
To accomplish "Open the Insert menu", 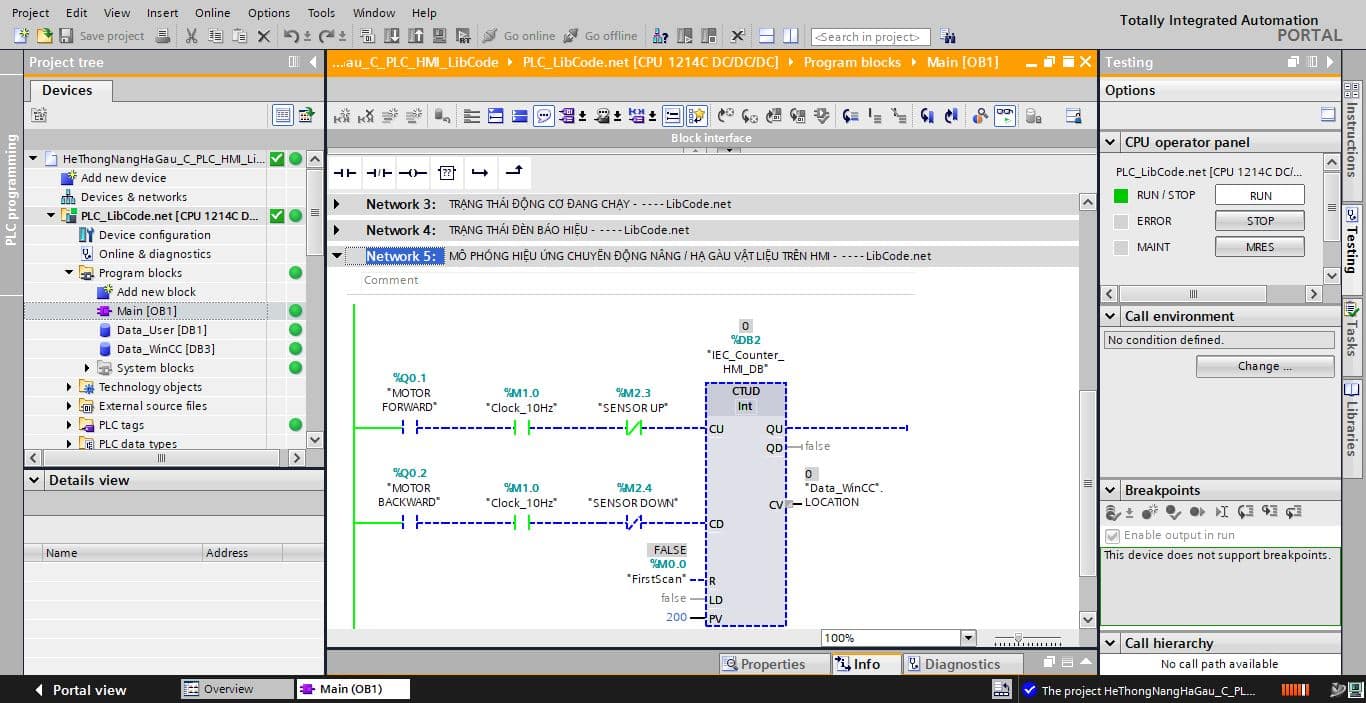I will [162, 13].
